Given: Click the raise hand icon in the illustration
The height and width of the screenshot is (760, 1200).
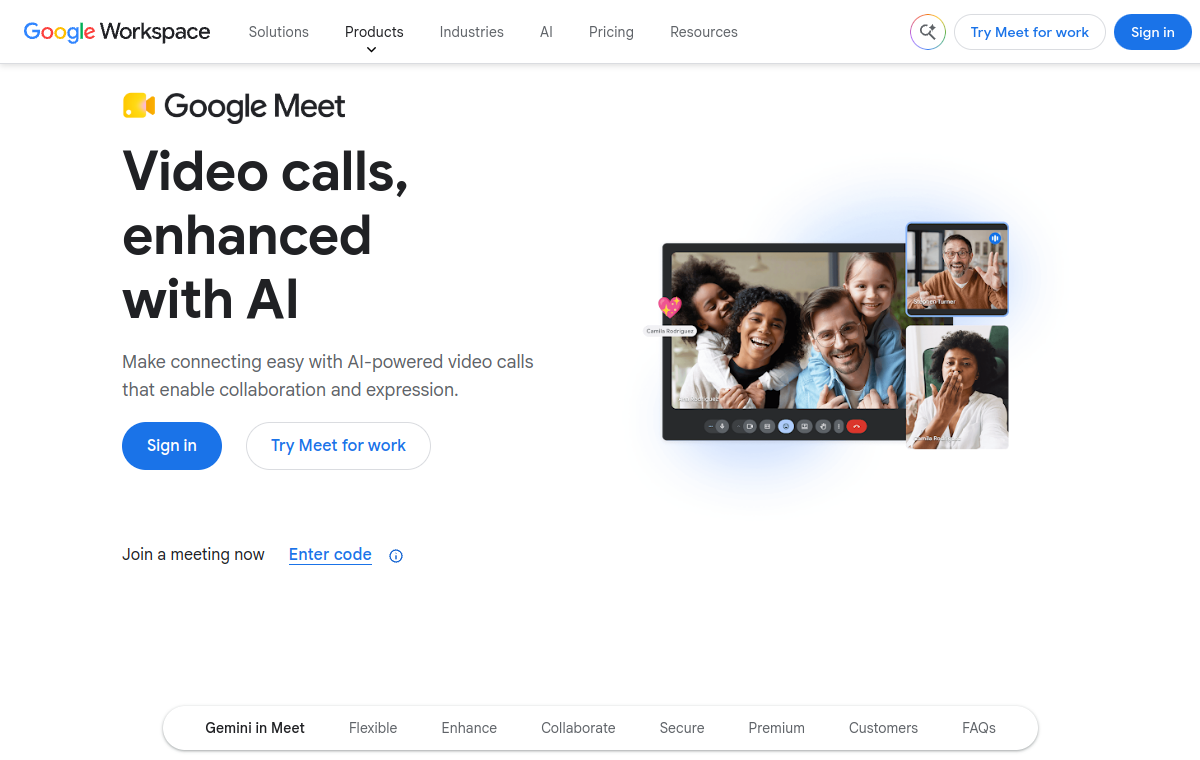Looking at the screenshot, I should coord(823,426).
